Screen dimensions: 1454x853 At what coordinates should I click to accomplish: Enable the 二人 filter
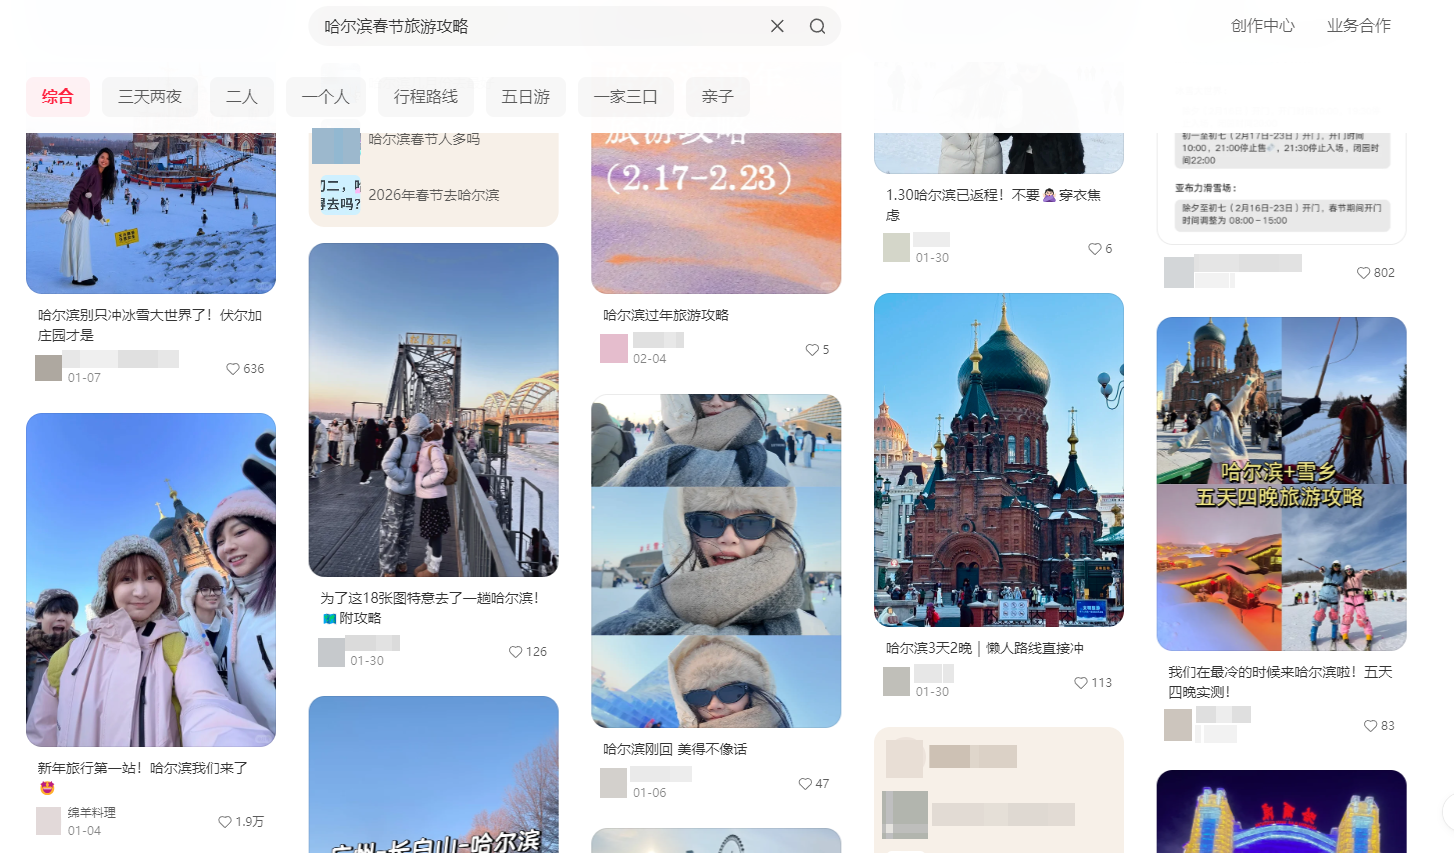[x=241, y=96]
